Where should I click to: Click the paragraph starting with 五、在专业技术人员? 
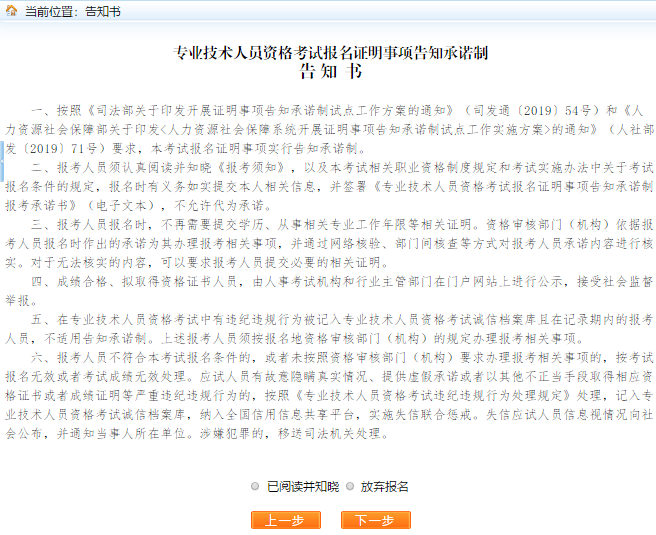330,328
